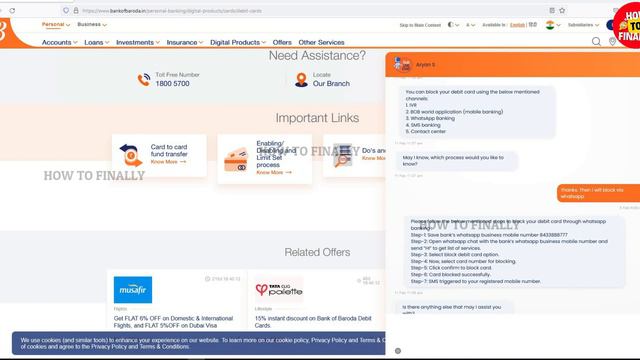Click the musafir flights offer text
The width and height of the screenshot is (640, 360).
(173, 322)
